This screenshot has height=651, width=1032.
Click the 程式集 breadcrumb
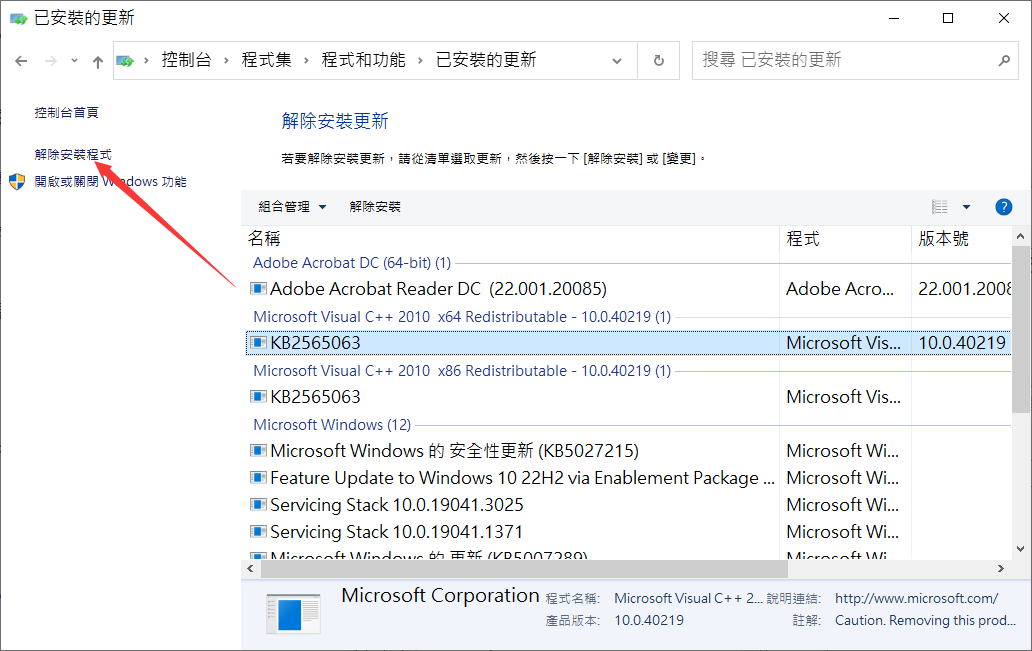[267, 60]
